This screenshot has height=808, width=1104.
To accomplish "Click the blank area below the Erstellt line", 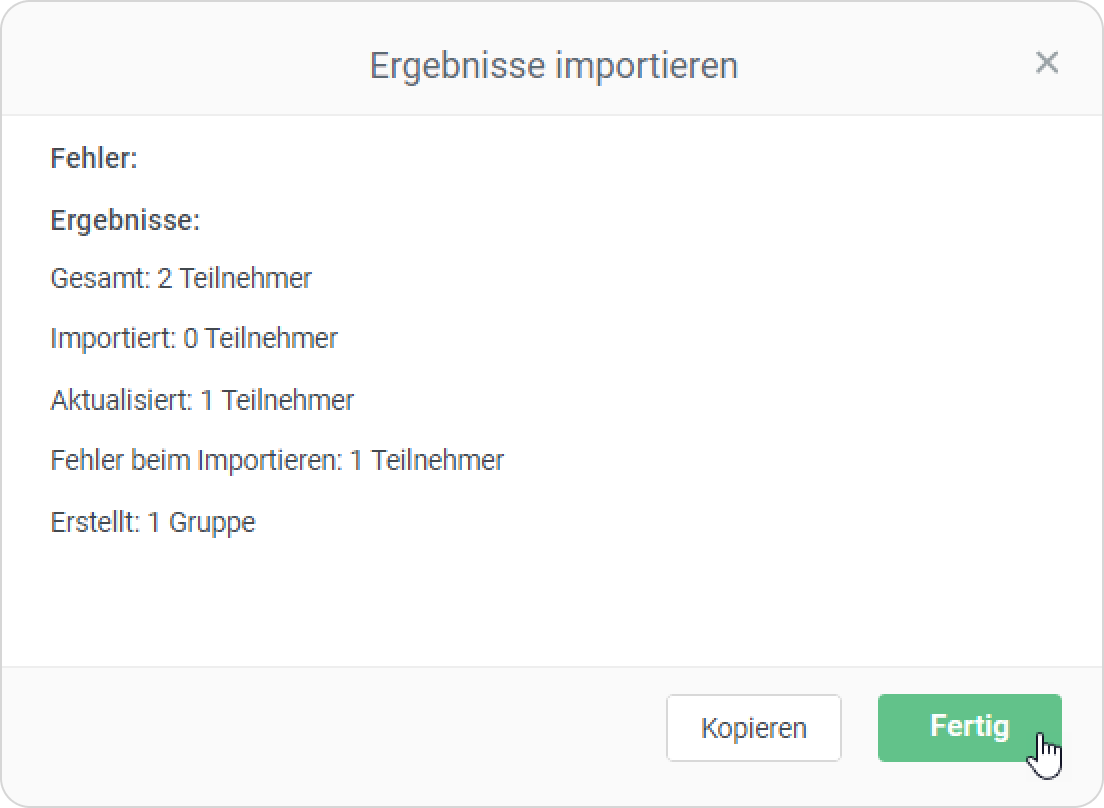I will pos(500,600).
